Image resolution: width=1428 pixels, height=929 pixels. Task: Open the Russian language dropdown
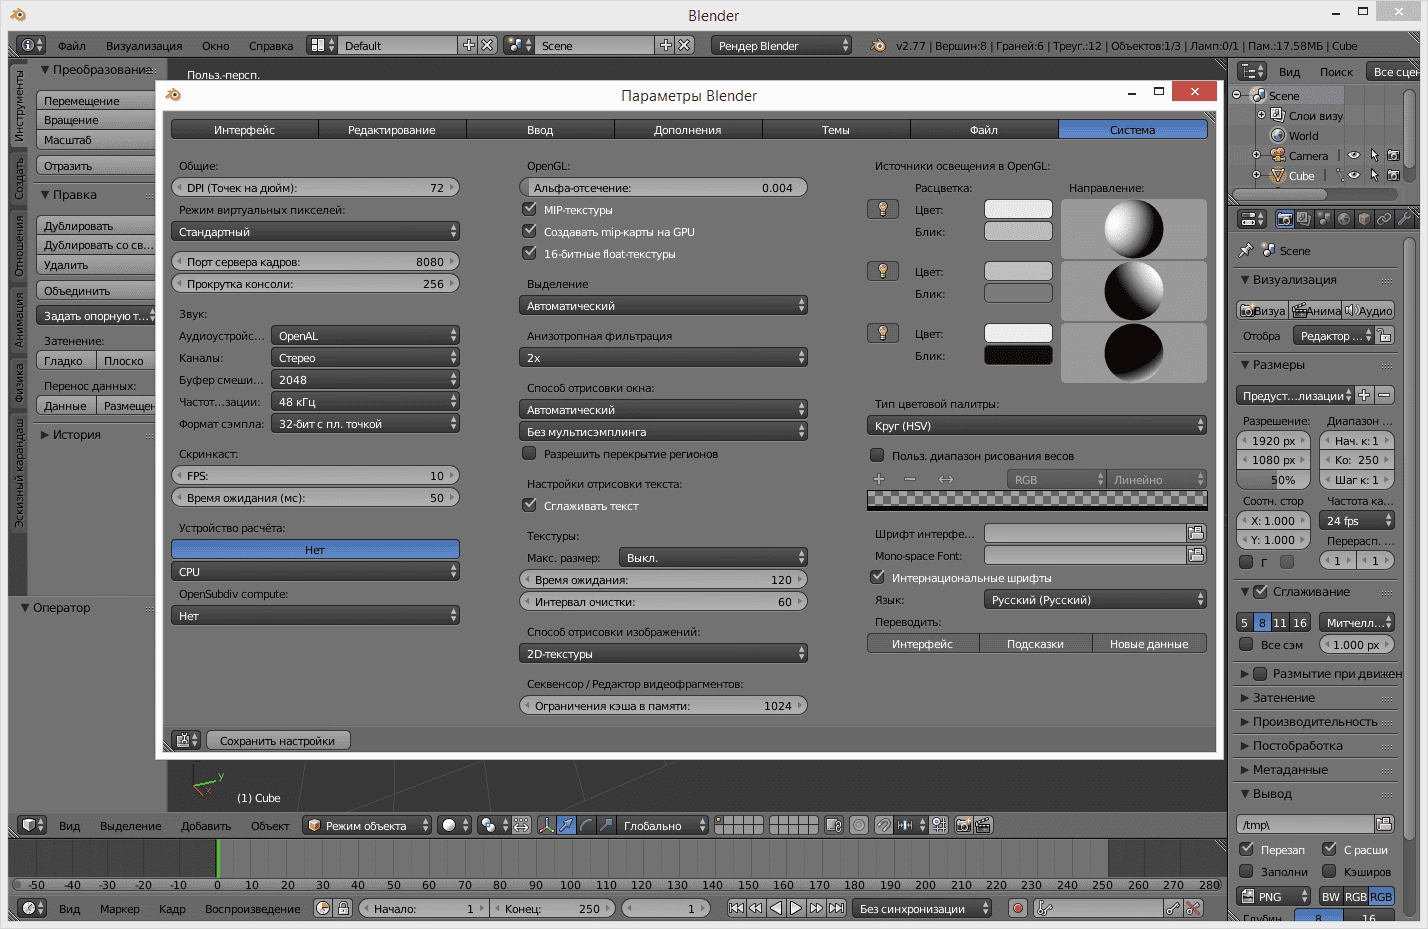(x=1096, y=599)
